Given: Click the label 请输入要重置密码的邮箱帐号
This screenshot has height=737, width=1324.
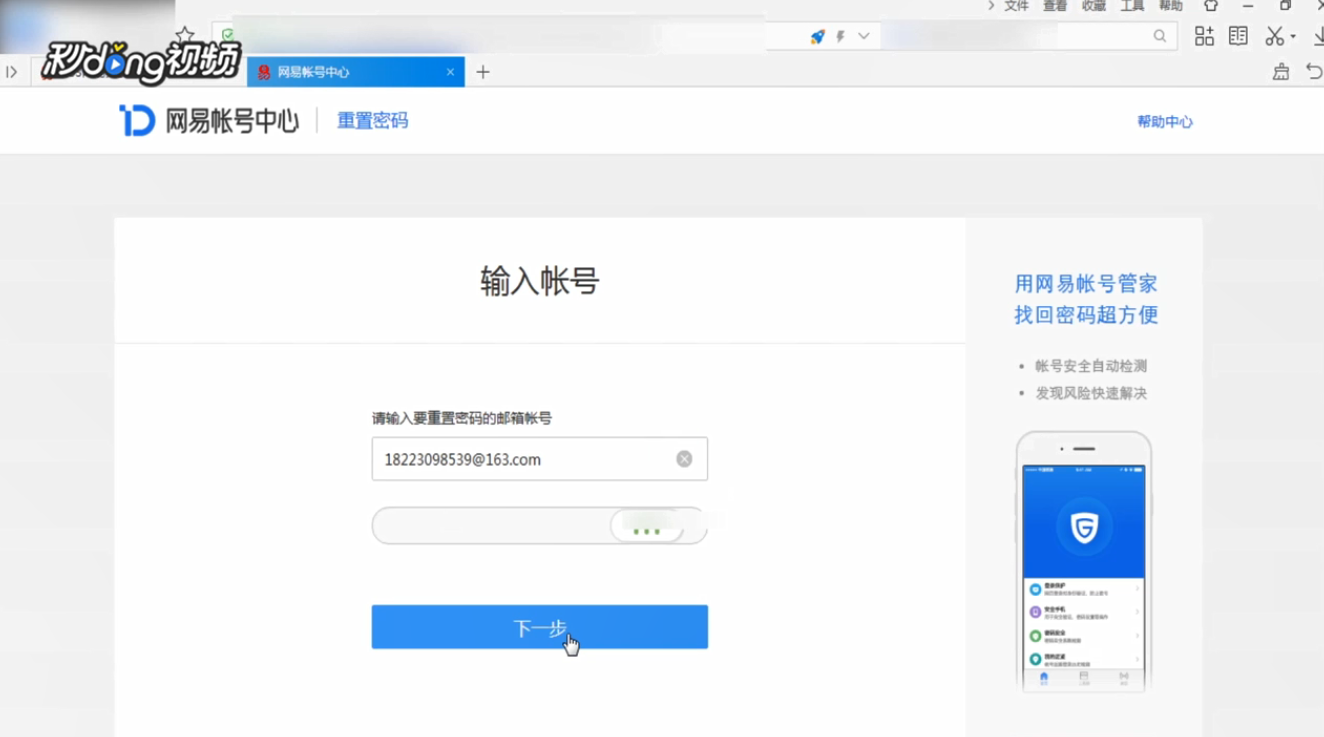Looking at the screenshot, I should (x=462, y=418).
